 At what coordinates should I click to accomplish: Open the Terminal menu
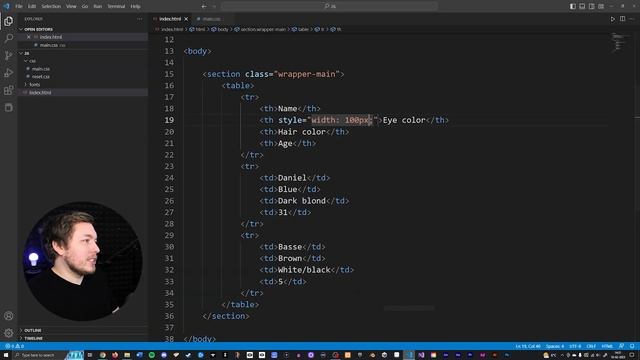coord(116,6)
